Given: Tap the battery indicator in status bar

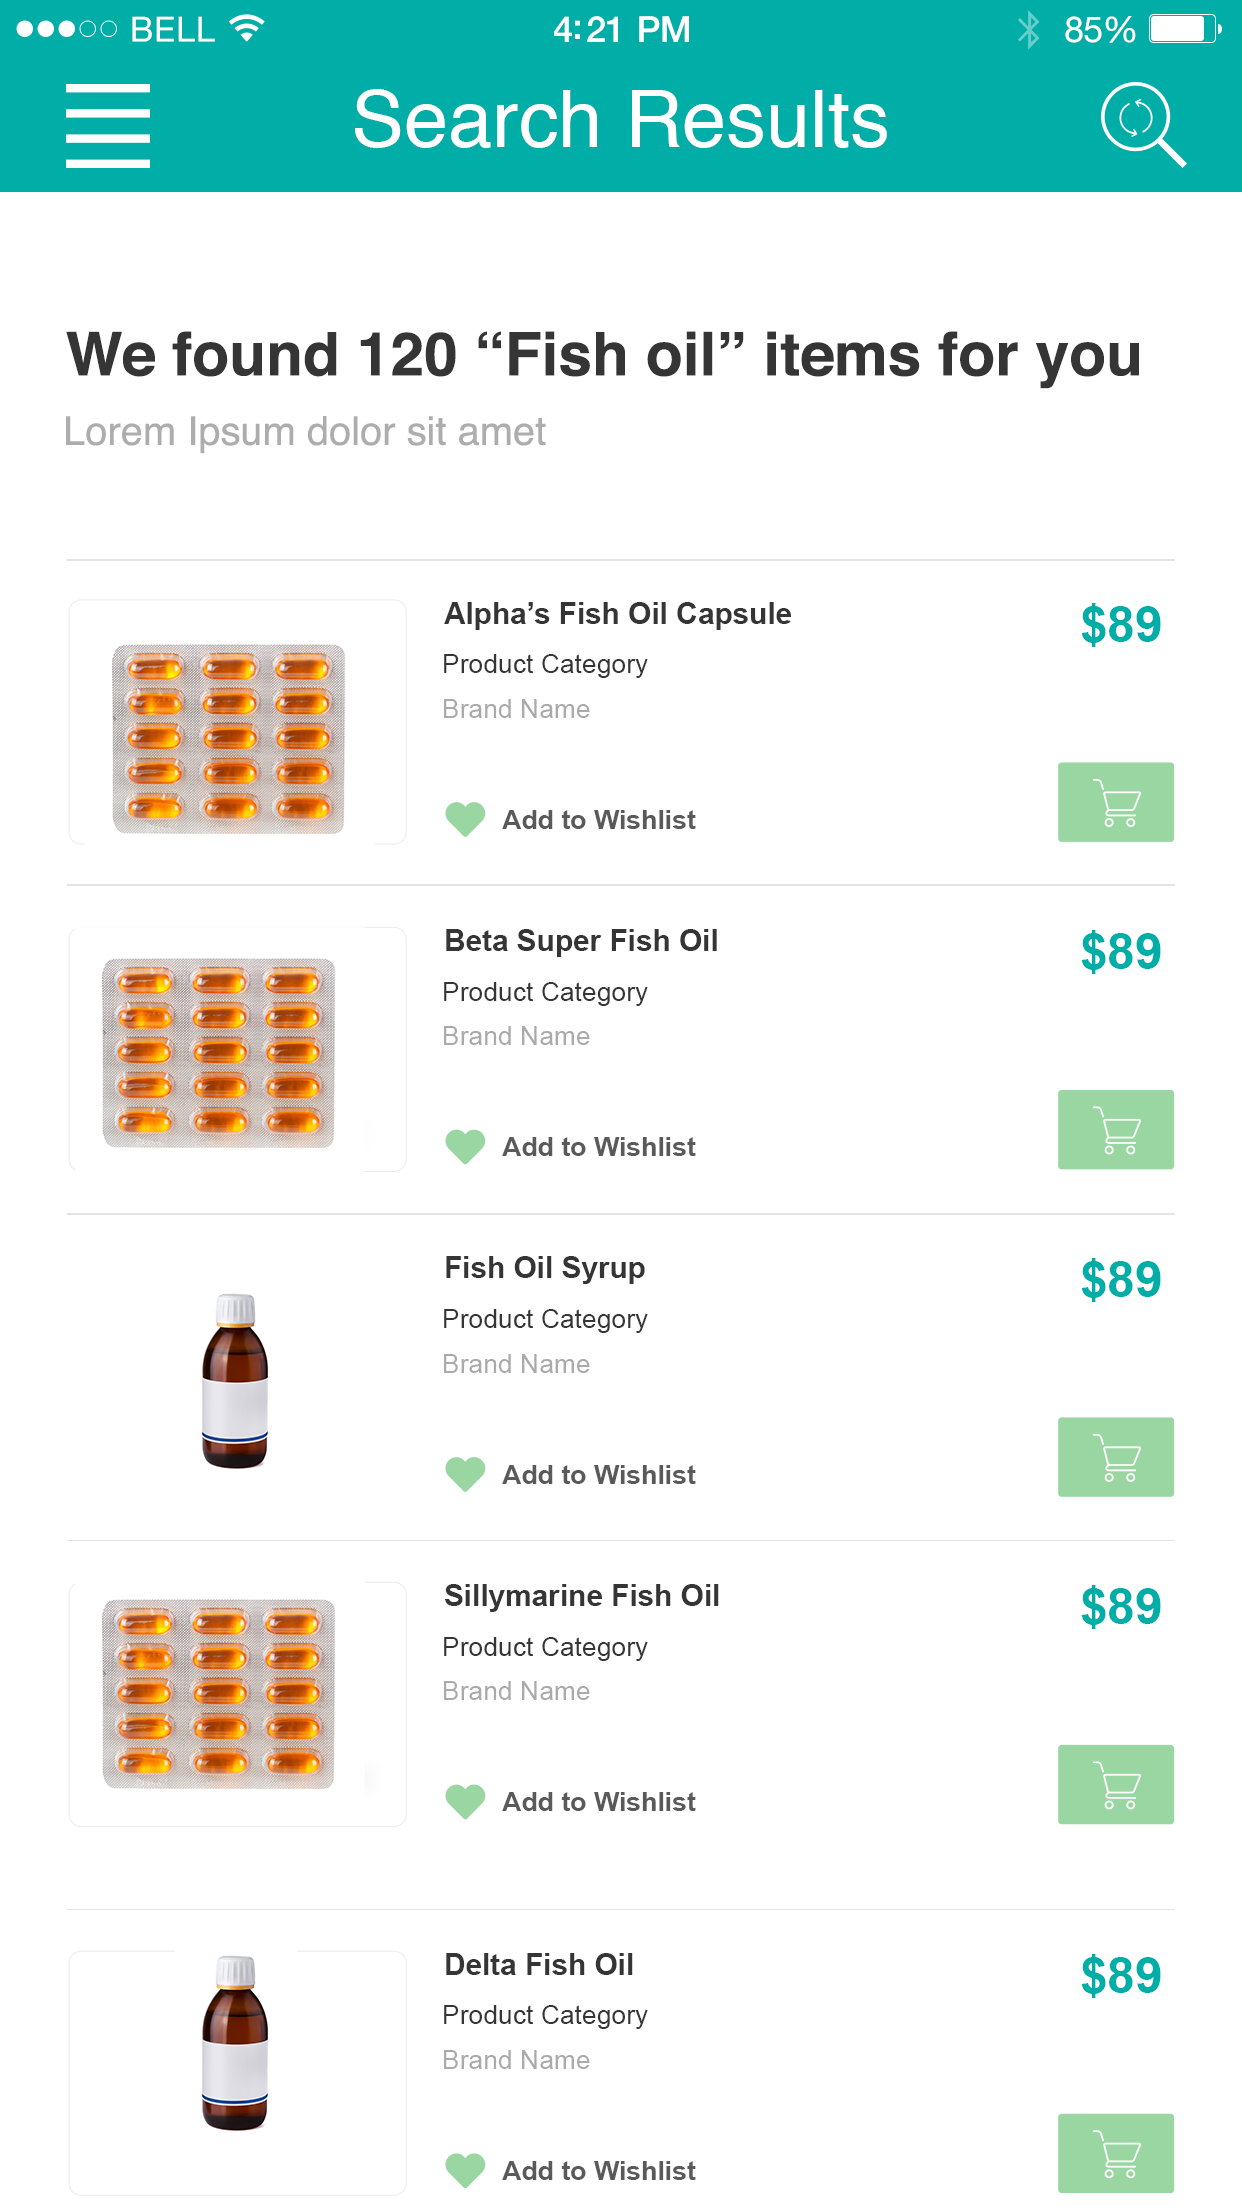Looking at the screenshot, I should point(1184,29).
